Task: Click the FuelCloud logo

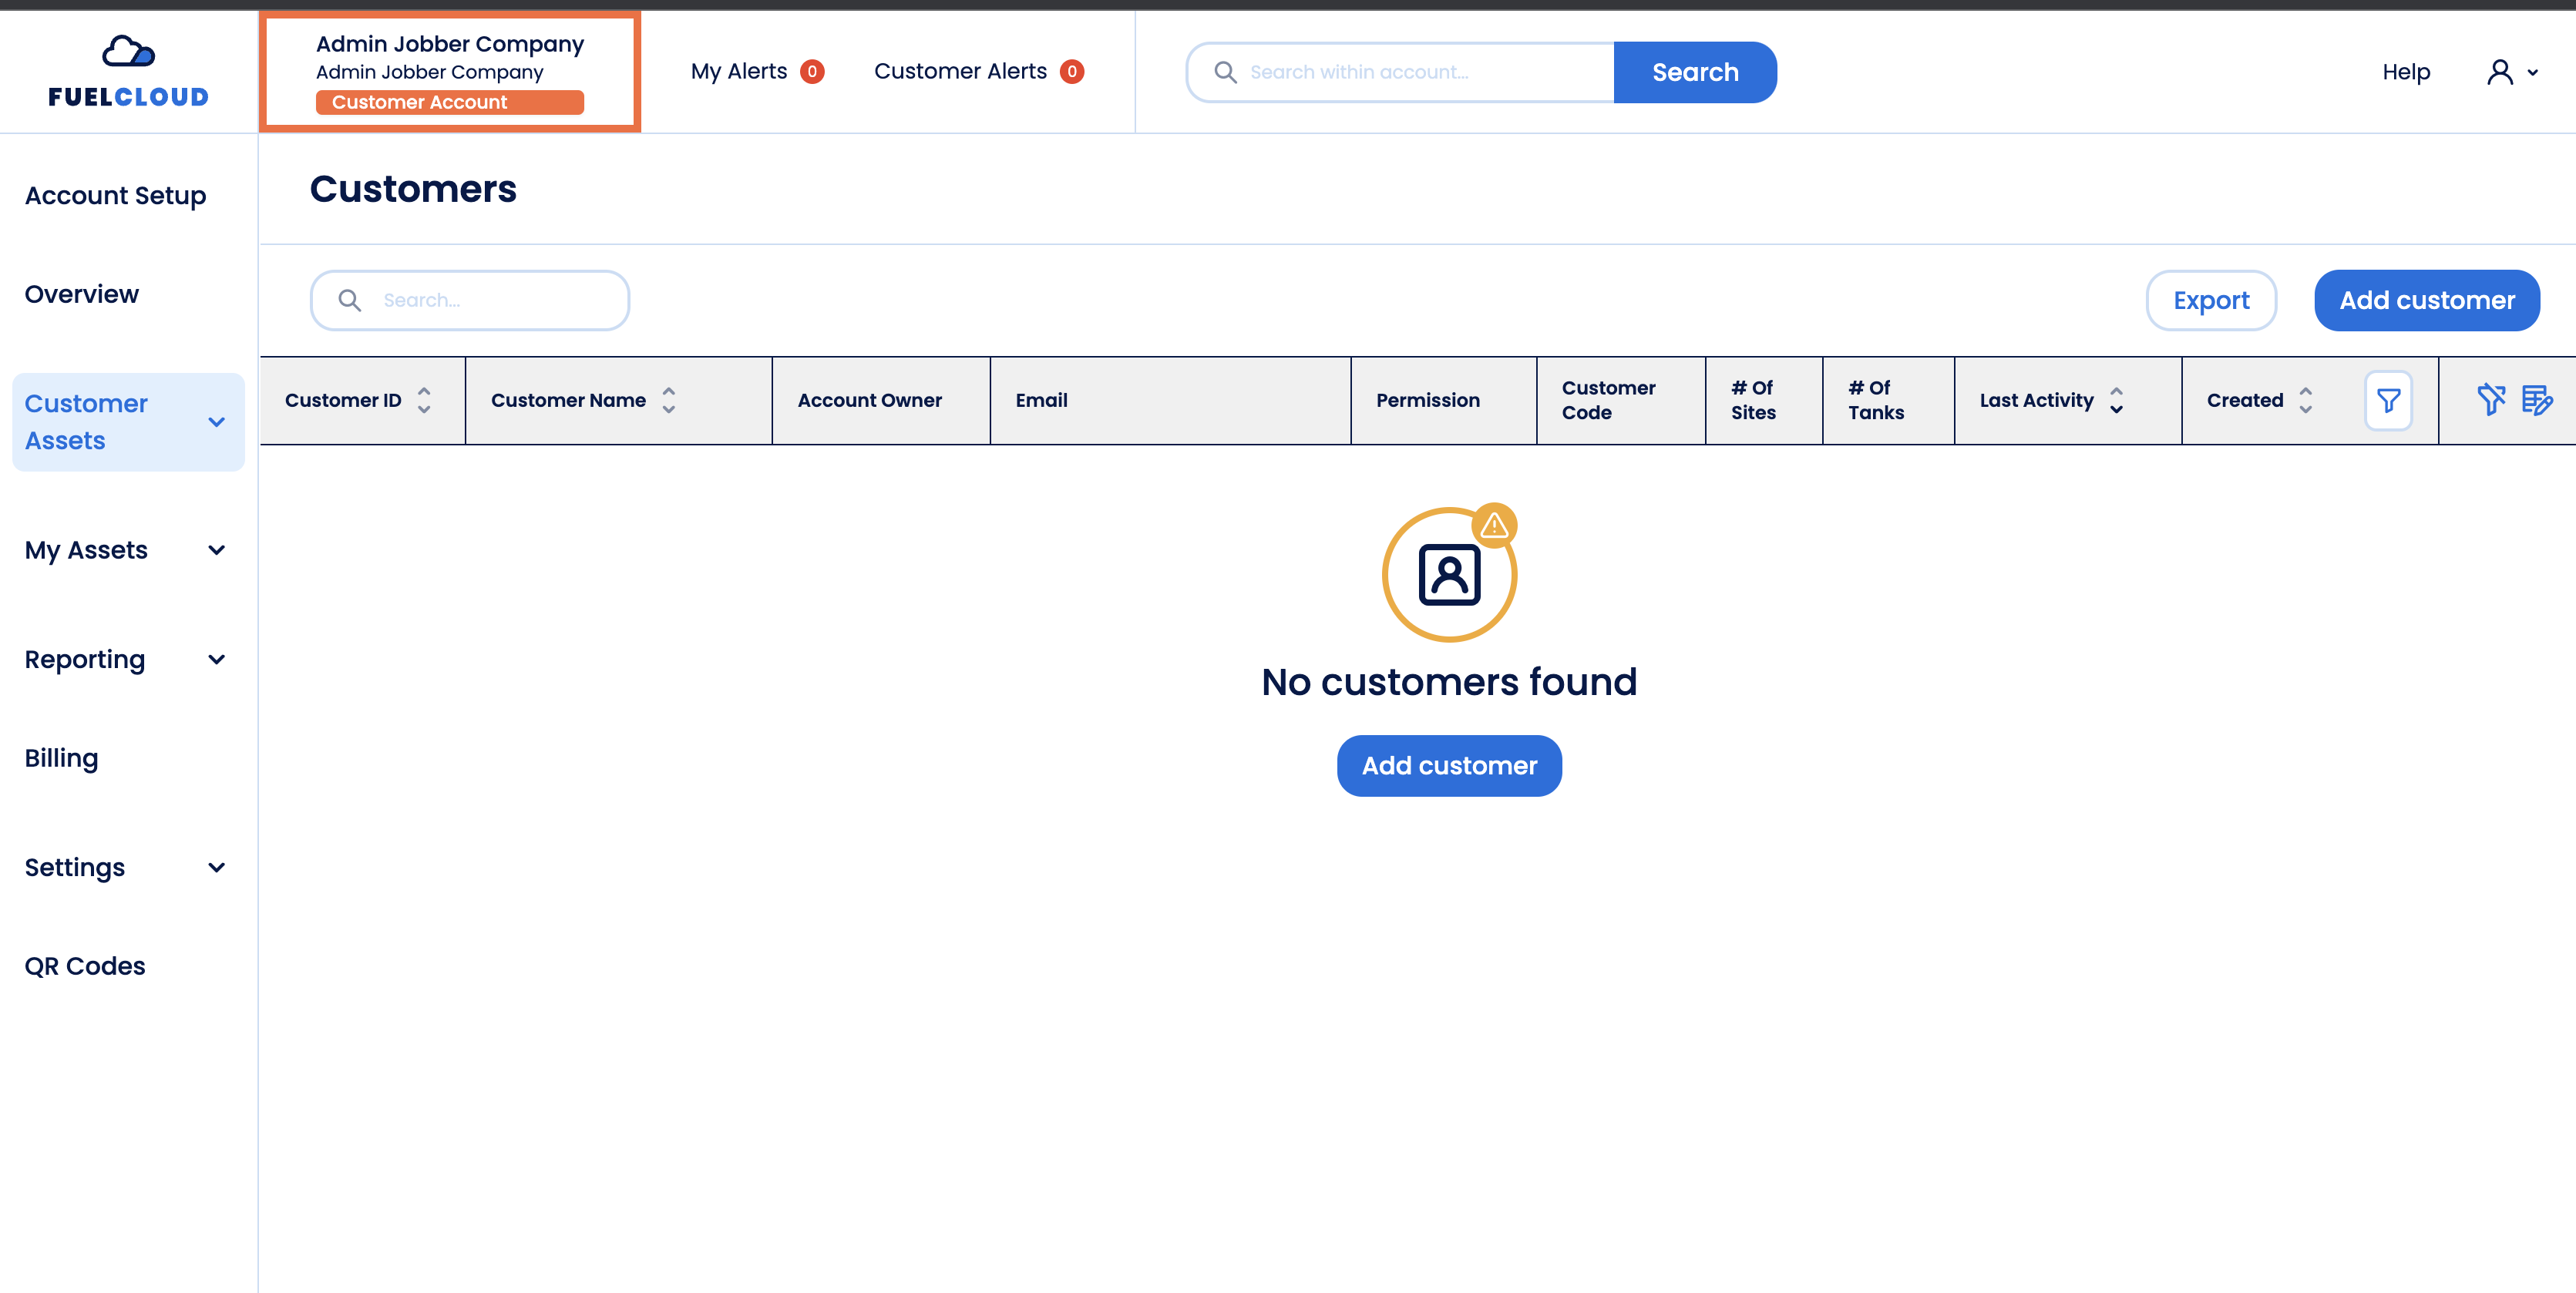Action: click(x=128, y=71)
